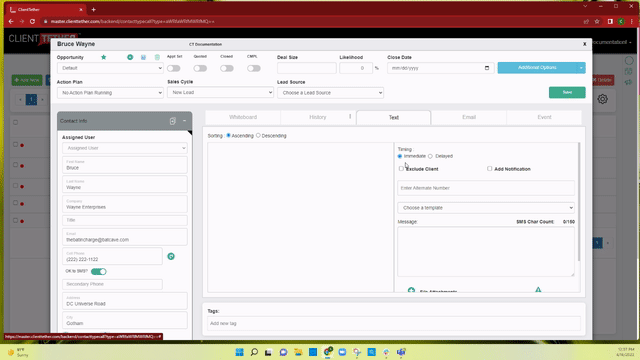Open Zoom from the taskbar
This screenshot has width=640, height=360.
tap(342, 352)
